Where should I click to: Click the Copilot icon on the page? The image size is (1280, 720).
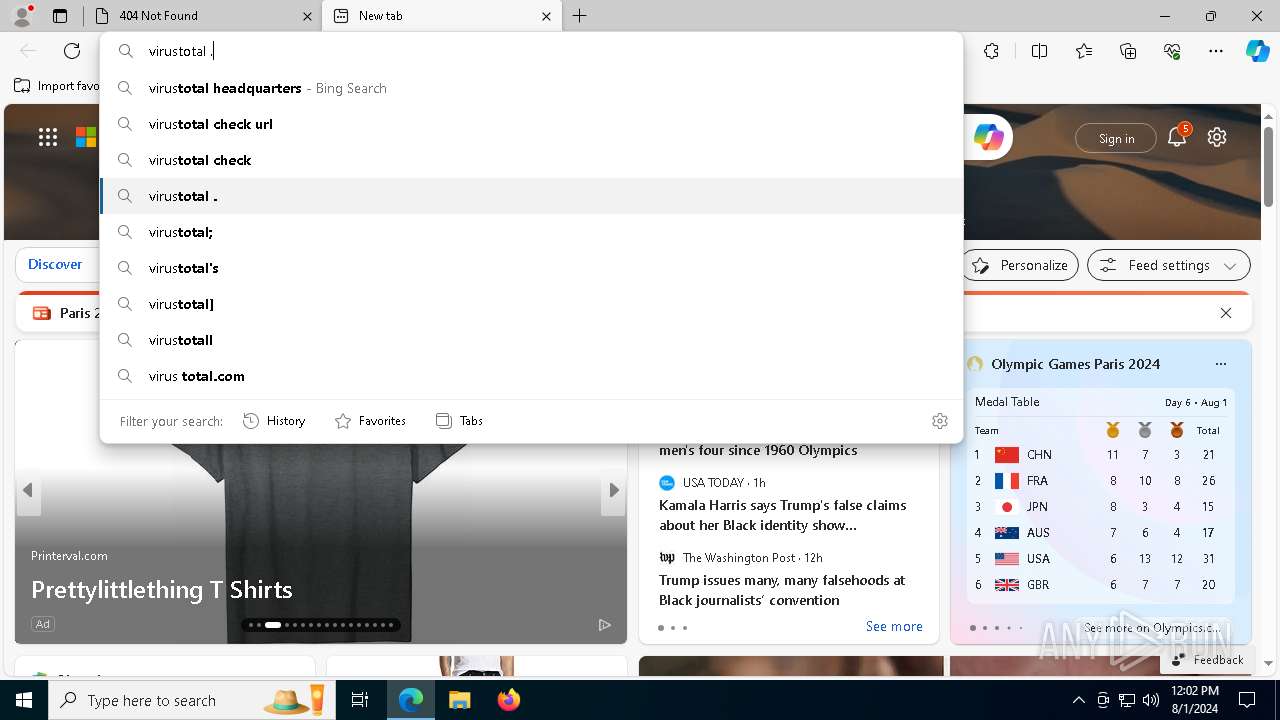pos(989,138)
